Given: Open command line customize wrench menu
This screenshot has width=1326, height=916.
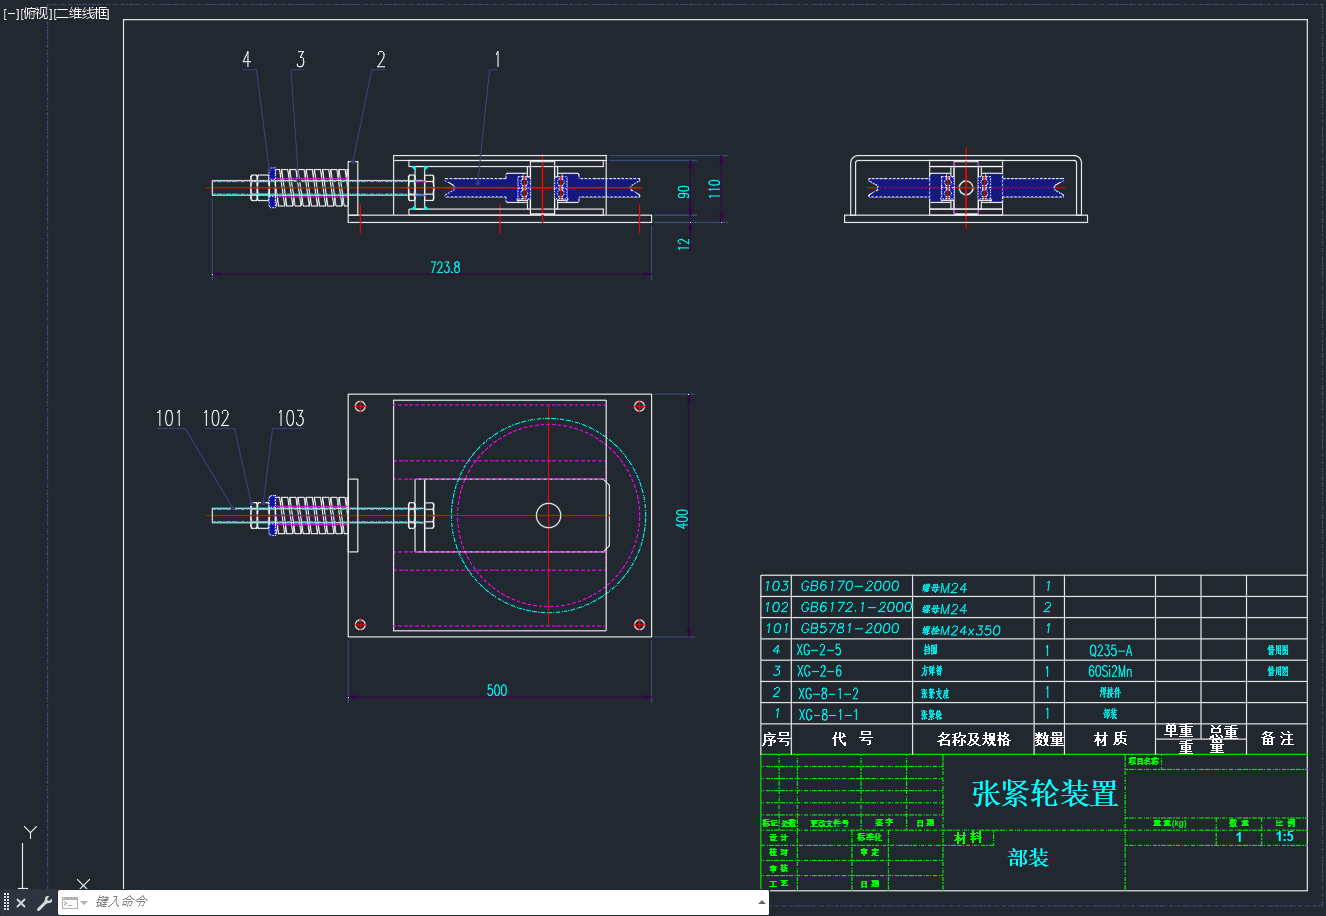Looking at the screenshot, I should pos(44,903).
